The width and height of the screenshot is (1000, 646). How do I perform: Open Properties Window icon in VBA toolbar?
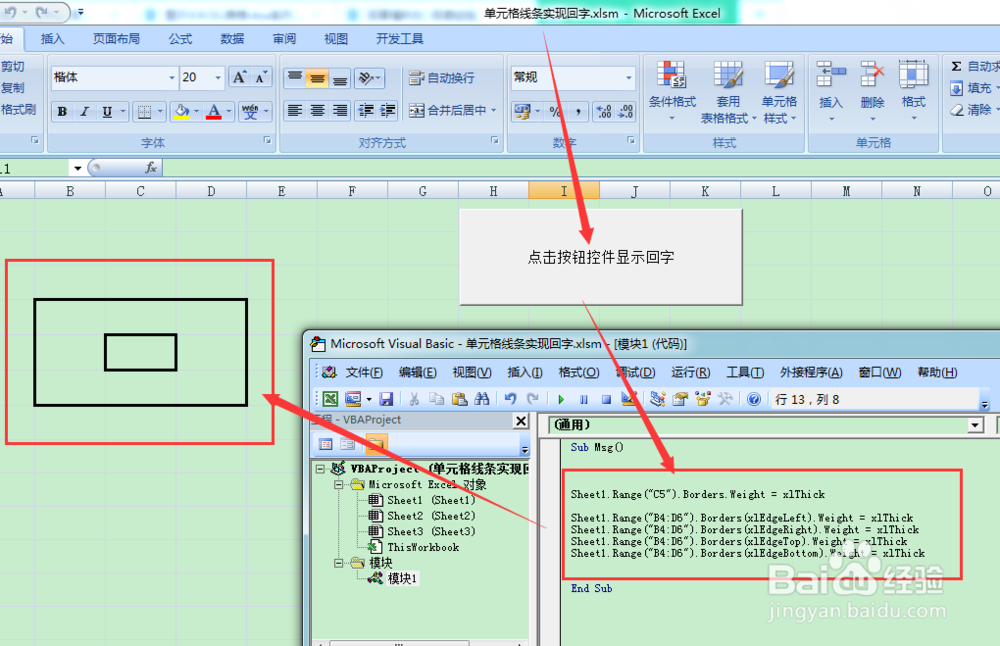pos(680,399)
